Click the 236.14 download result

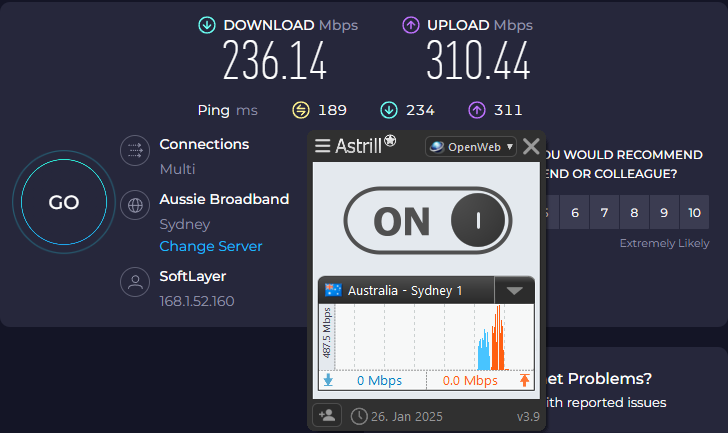click(x=275, y=61)
